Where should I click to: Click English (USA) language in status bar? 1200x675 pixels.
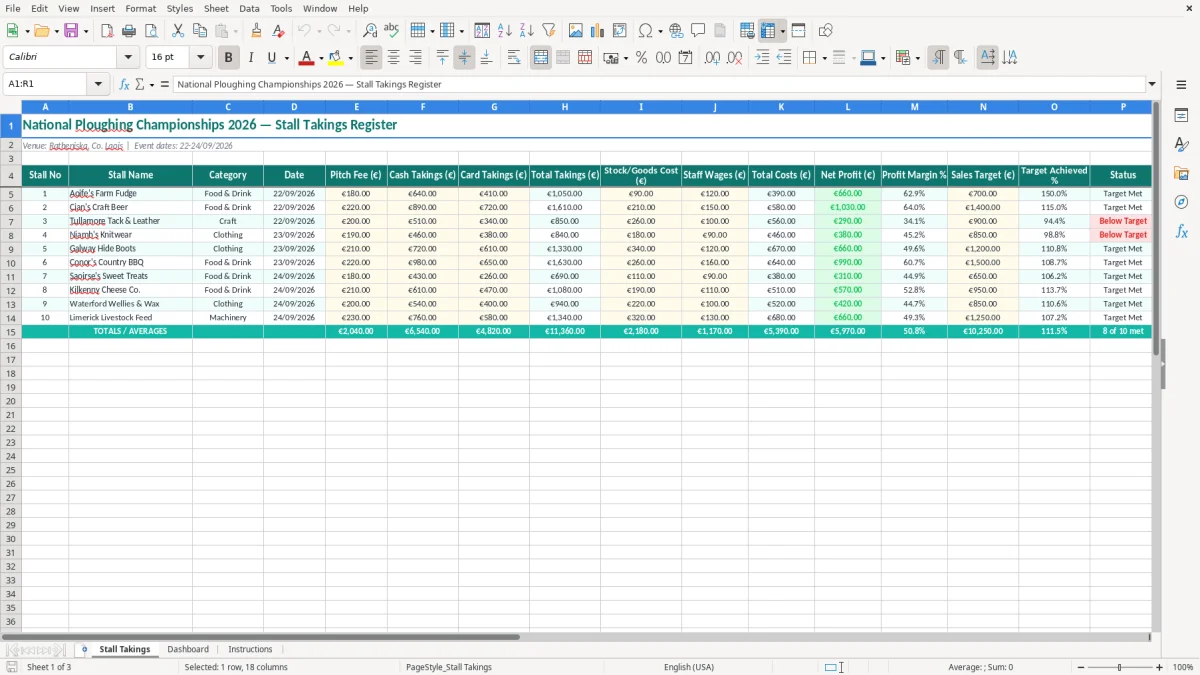click(x=689, y=667)
